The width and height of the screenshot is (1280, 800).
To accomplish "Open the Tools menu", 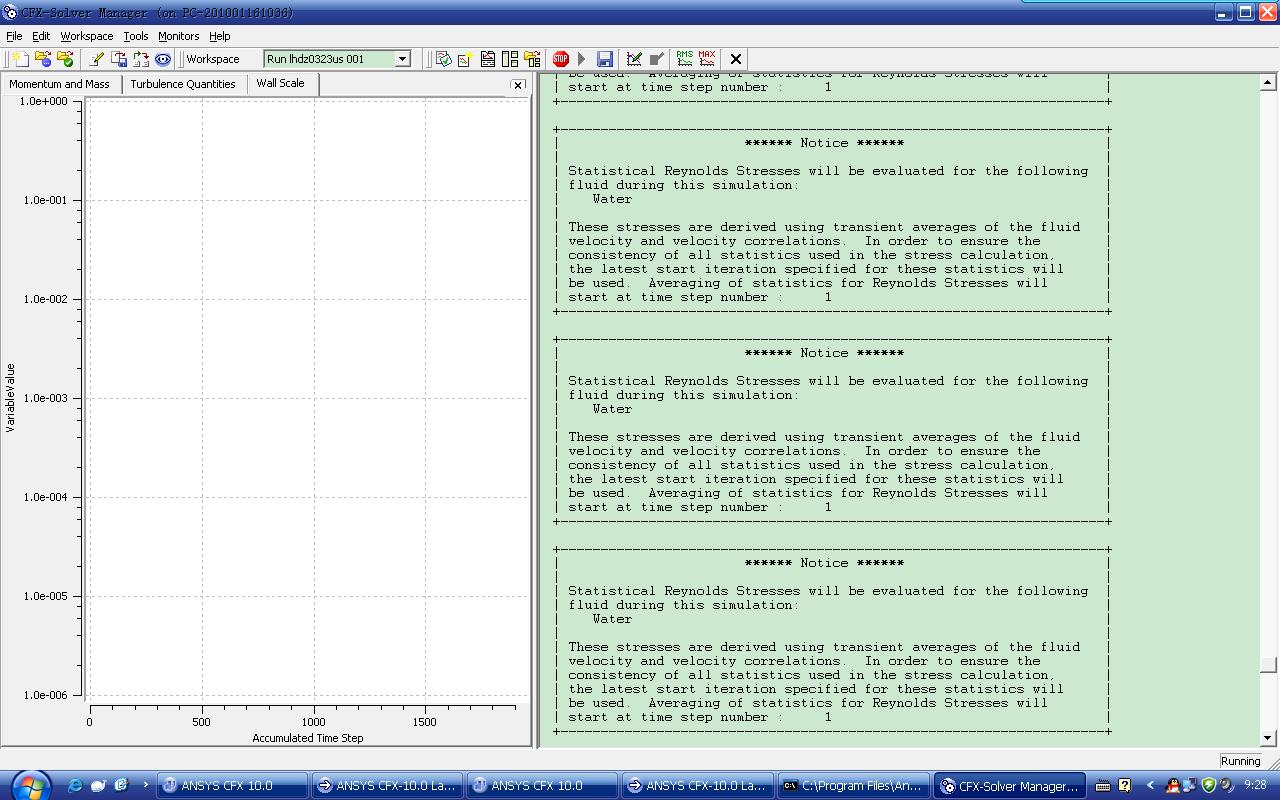I will click(x=136, y=36).
